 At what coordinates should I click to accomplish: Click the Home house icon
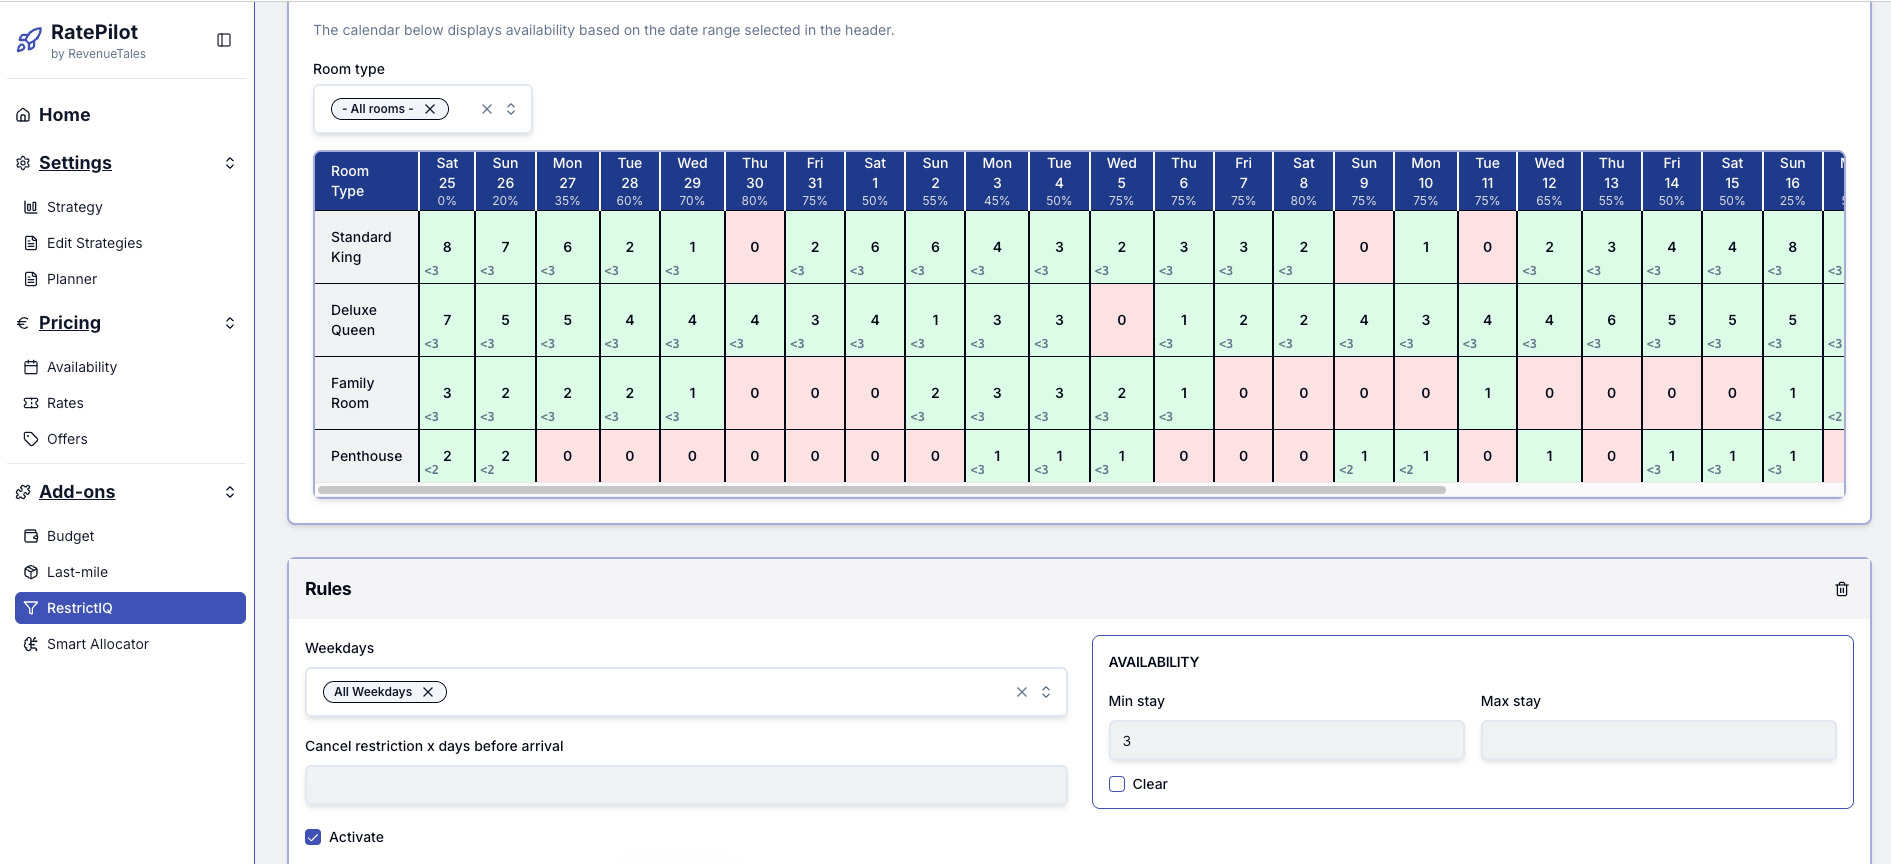pyautogui.click(x=23, y=115)
